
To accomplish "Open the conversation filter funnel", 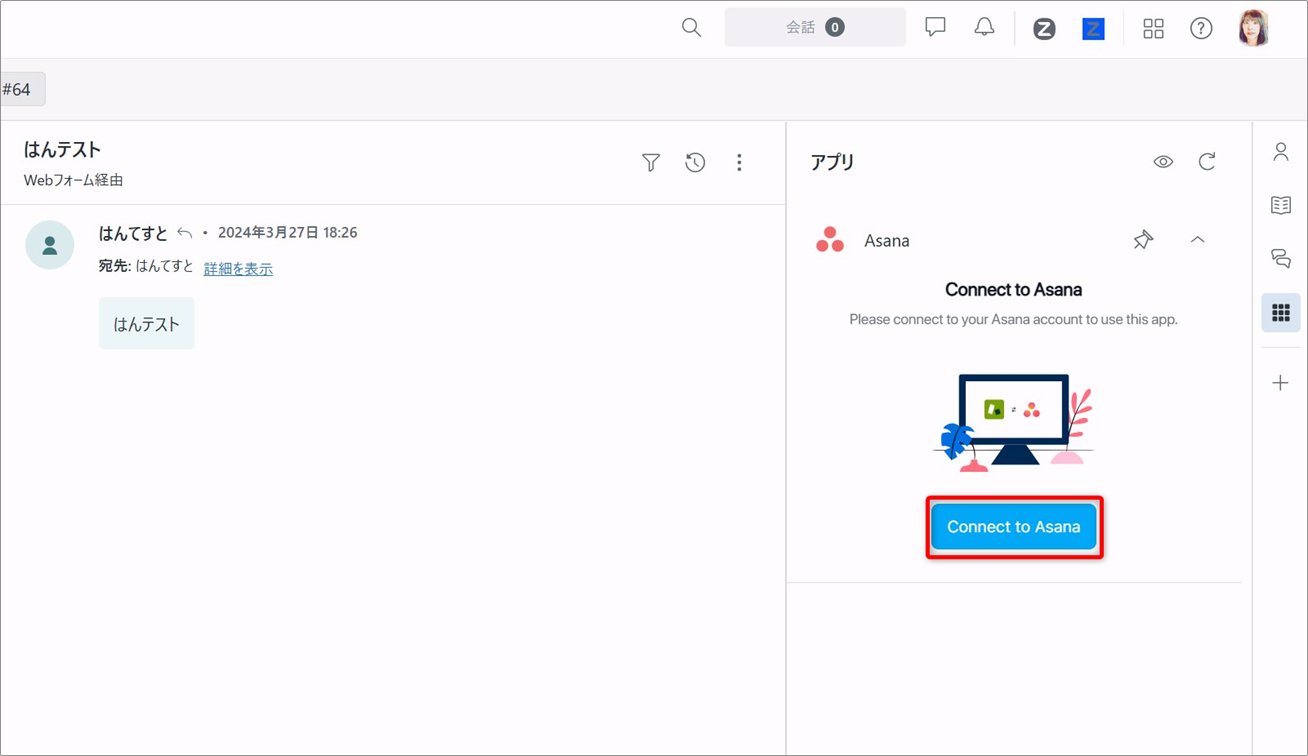I will pyautogui.click(x=651, y=162).
